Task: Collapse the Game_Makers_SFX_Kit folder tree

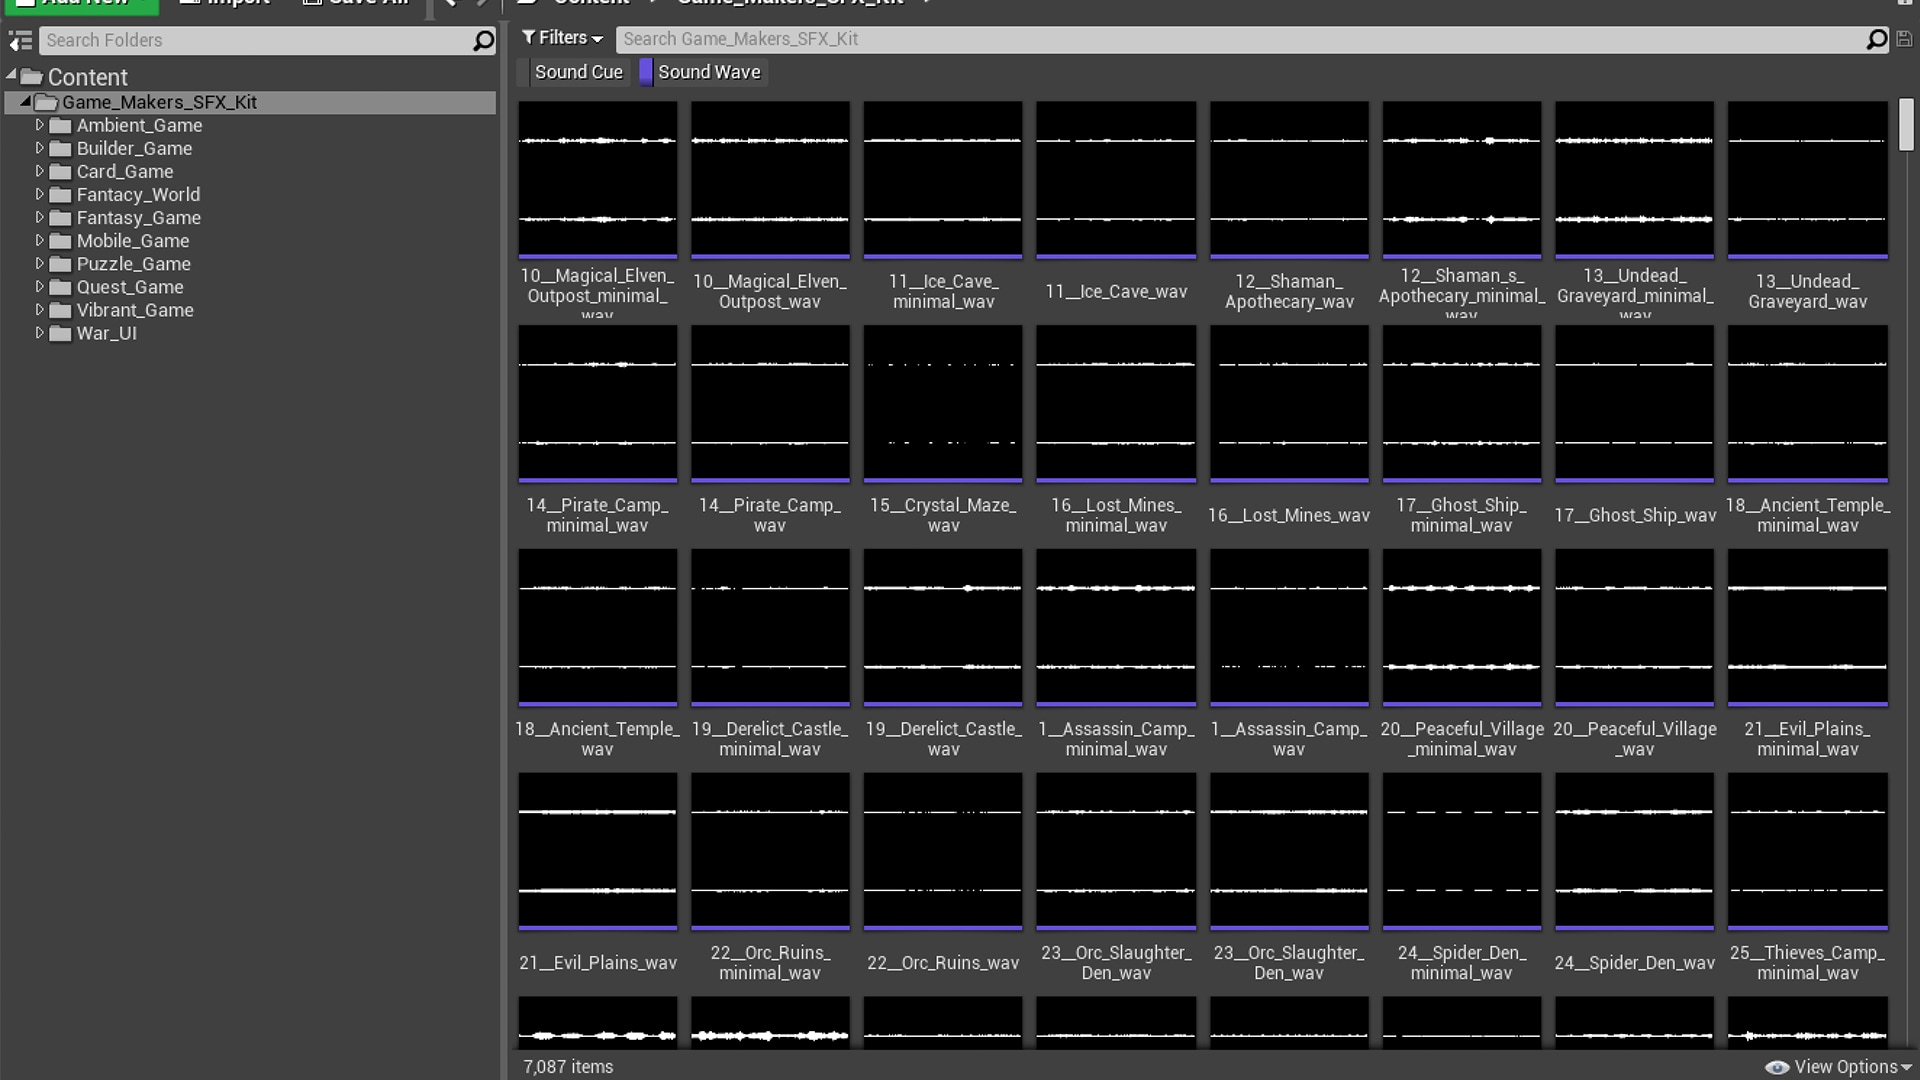Action: tap(26, 102)
